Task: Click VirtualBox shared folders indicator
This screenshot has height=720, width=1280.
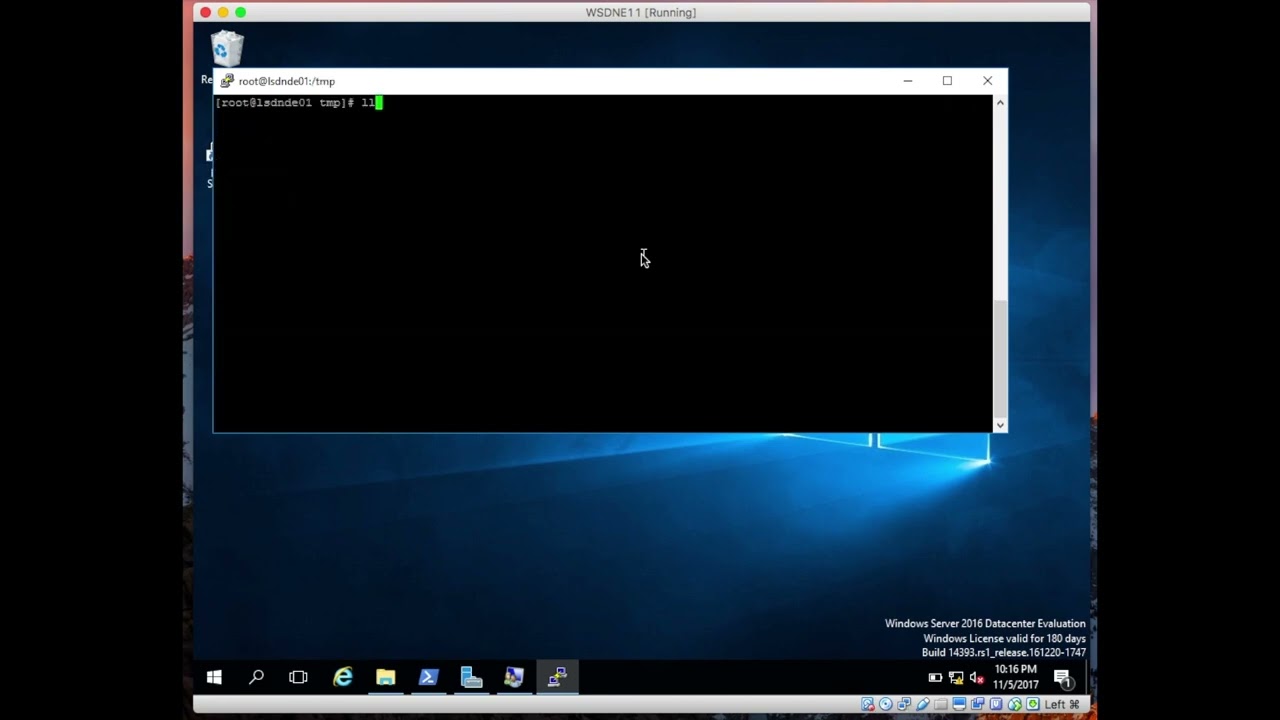Action: point(941,704)
